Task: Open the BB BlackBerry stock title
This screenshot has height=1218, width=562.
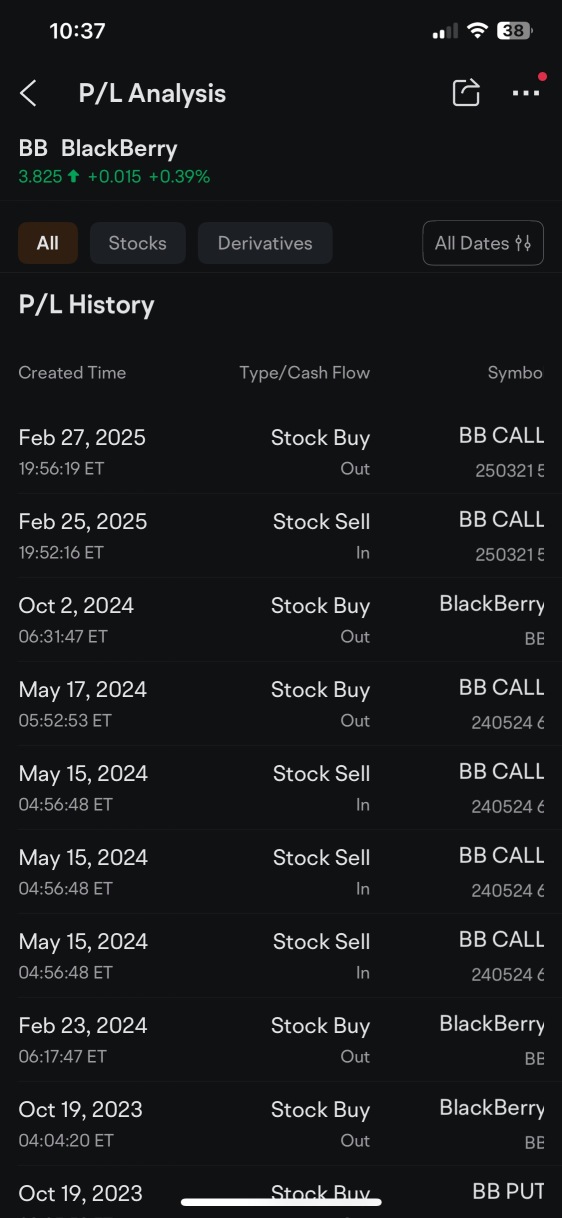Action: tap(98, 149)
